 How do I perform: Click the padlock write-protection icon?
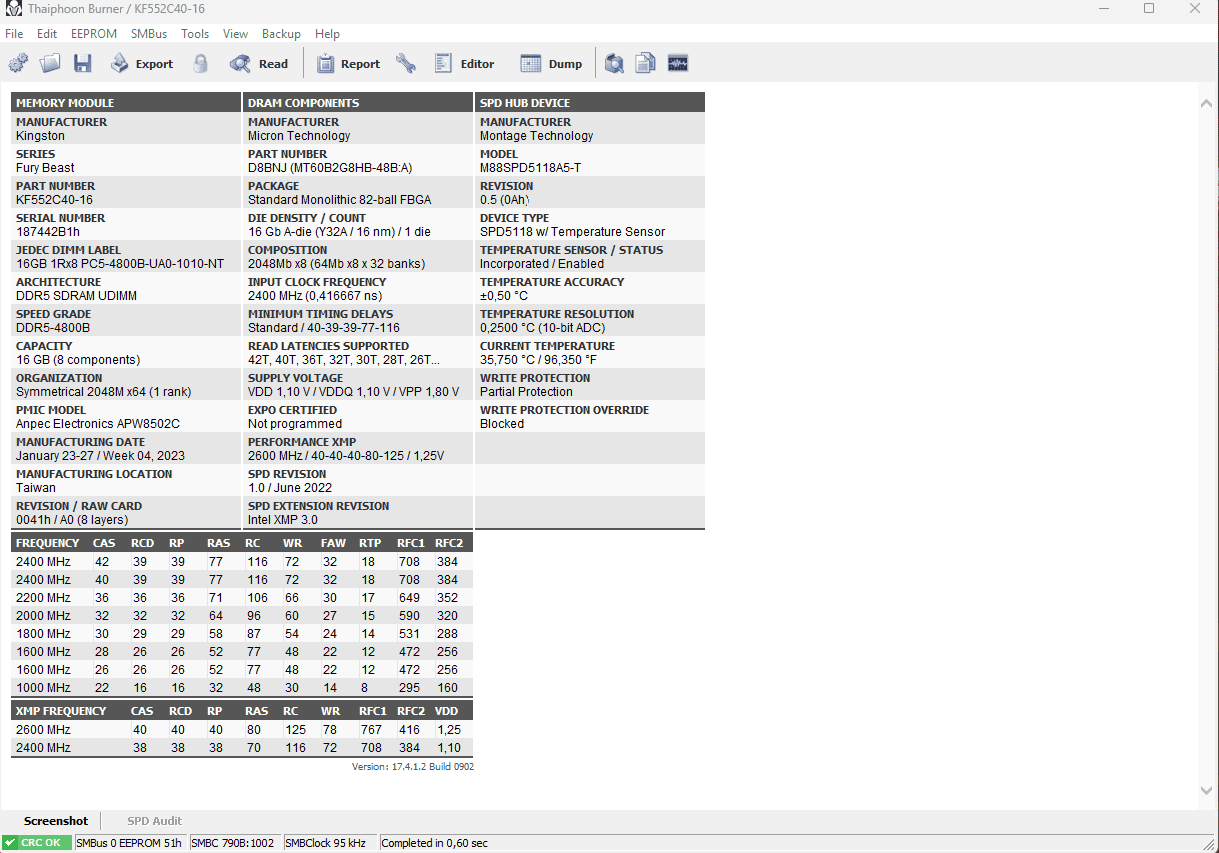click(201, 64)
